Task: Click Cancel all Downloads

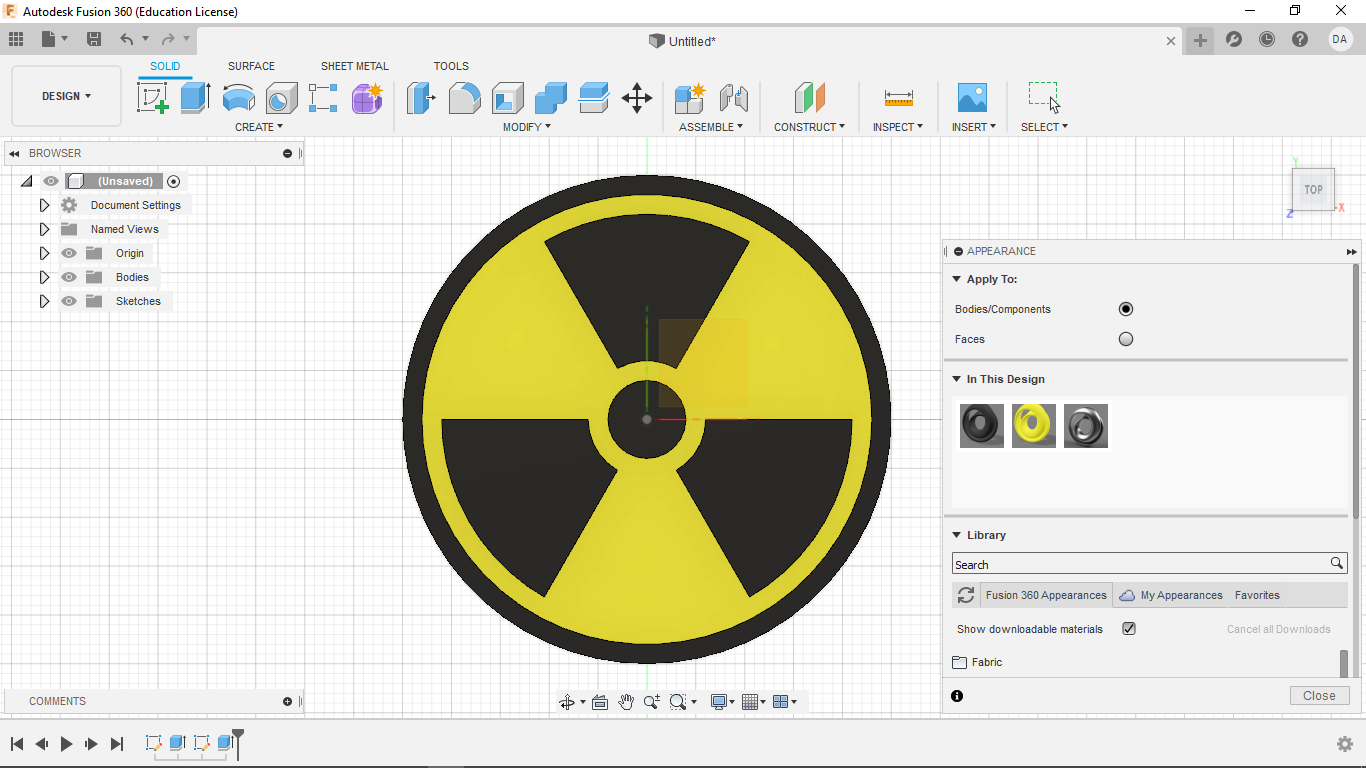Action: (1278, 629)
